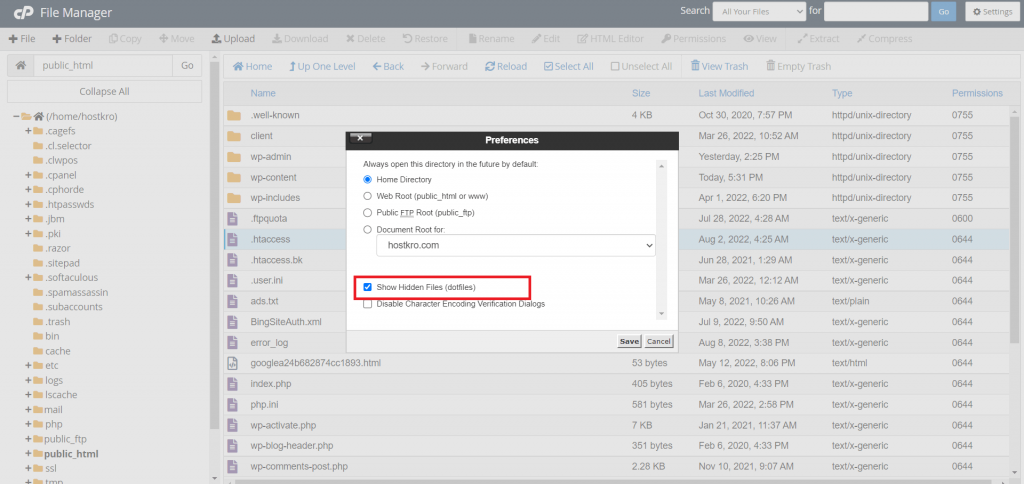Toggle Show Hidden Files (dotfiles) checkbox

(x=368, y=287)
